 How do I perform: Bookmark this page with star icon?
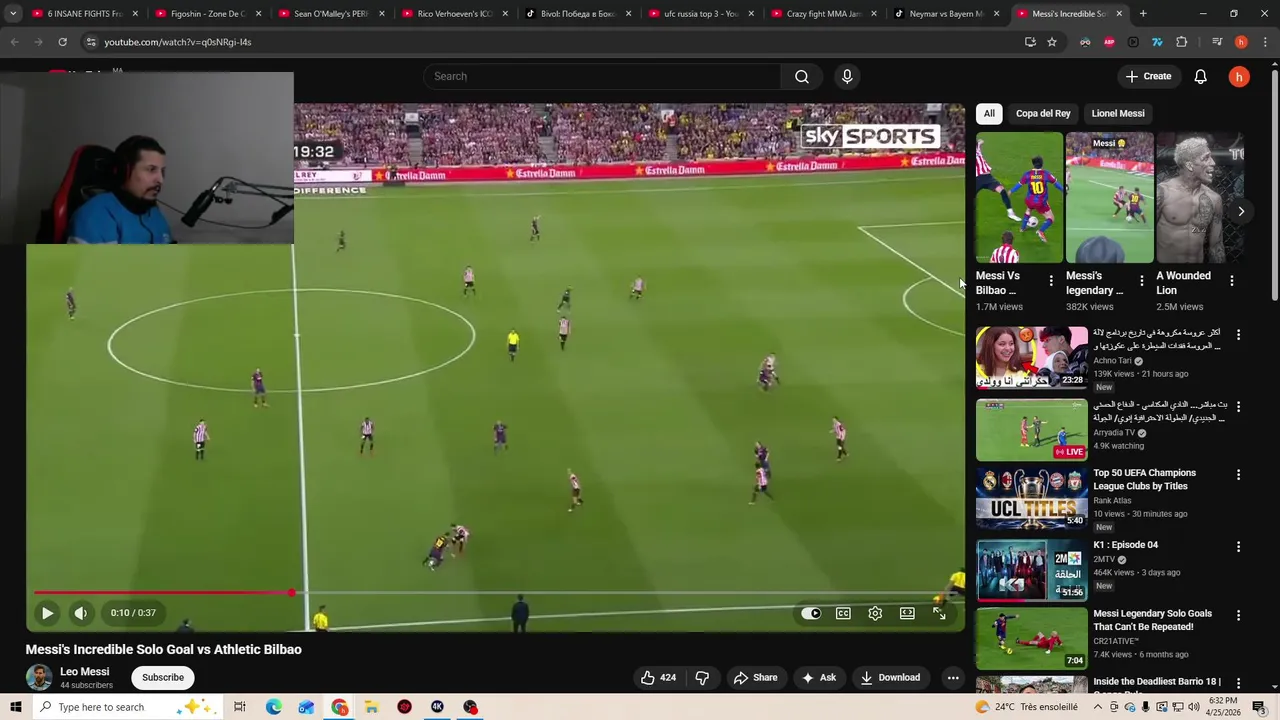click(x=1052, y=42)
